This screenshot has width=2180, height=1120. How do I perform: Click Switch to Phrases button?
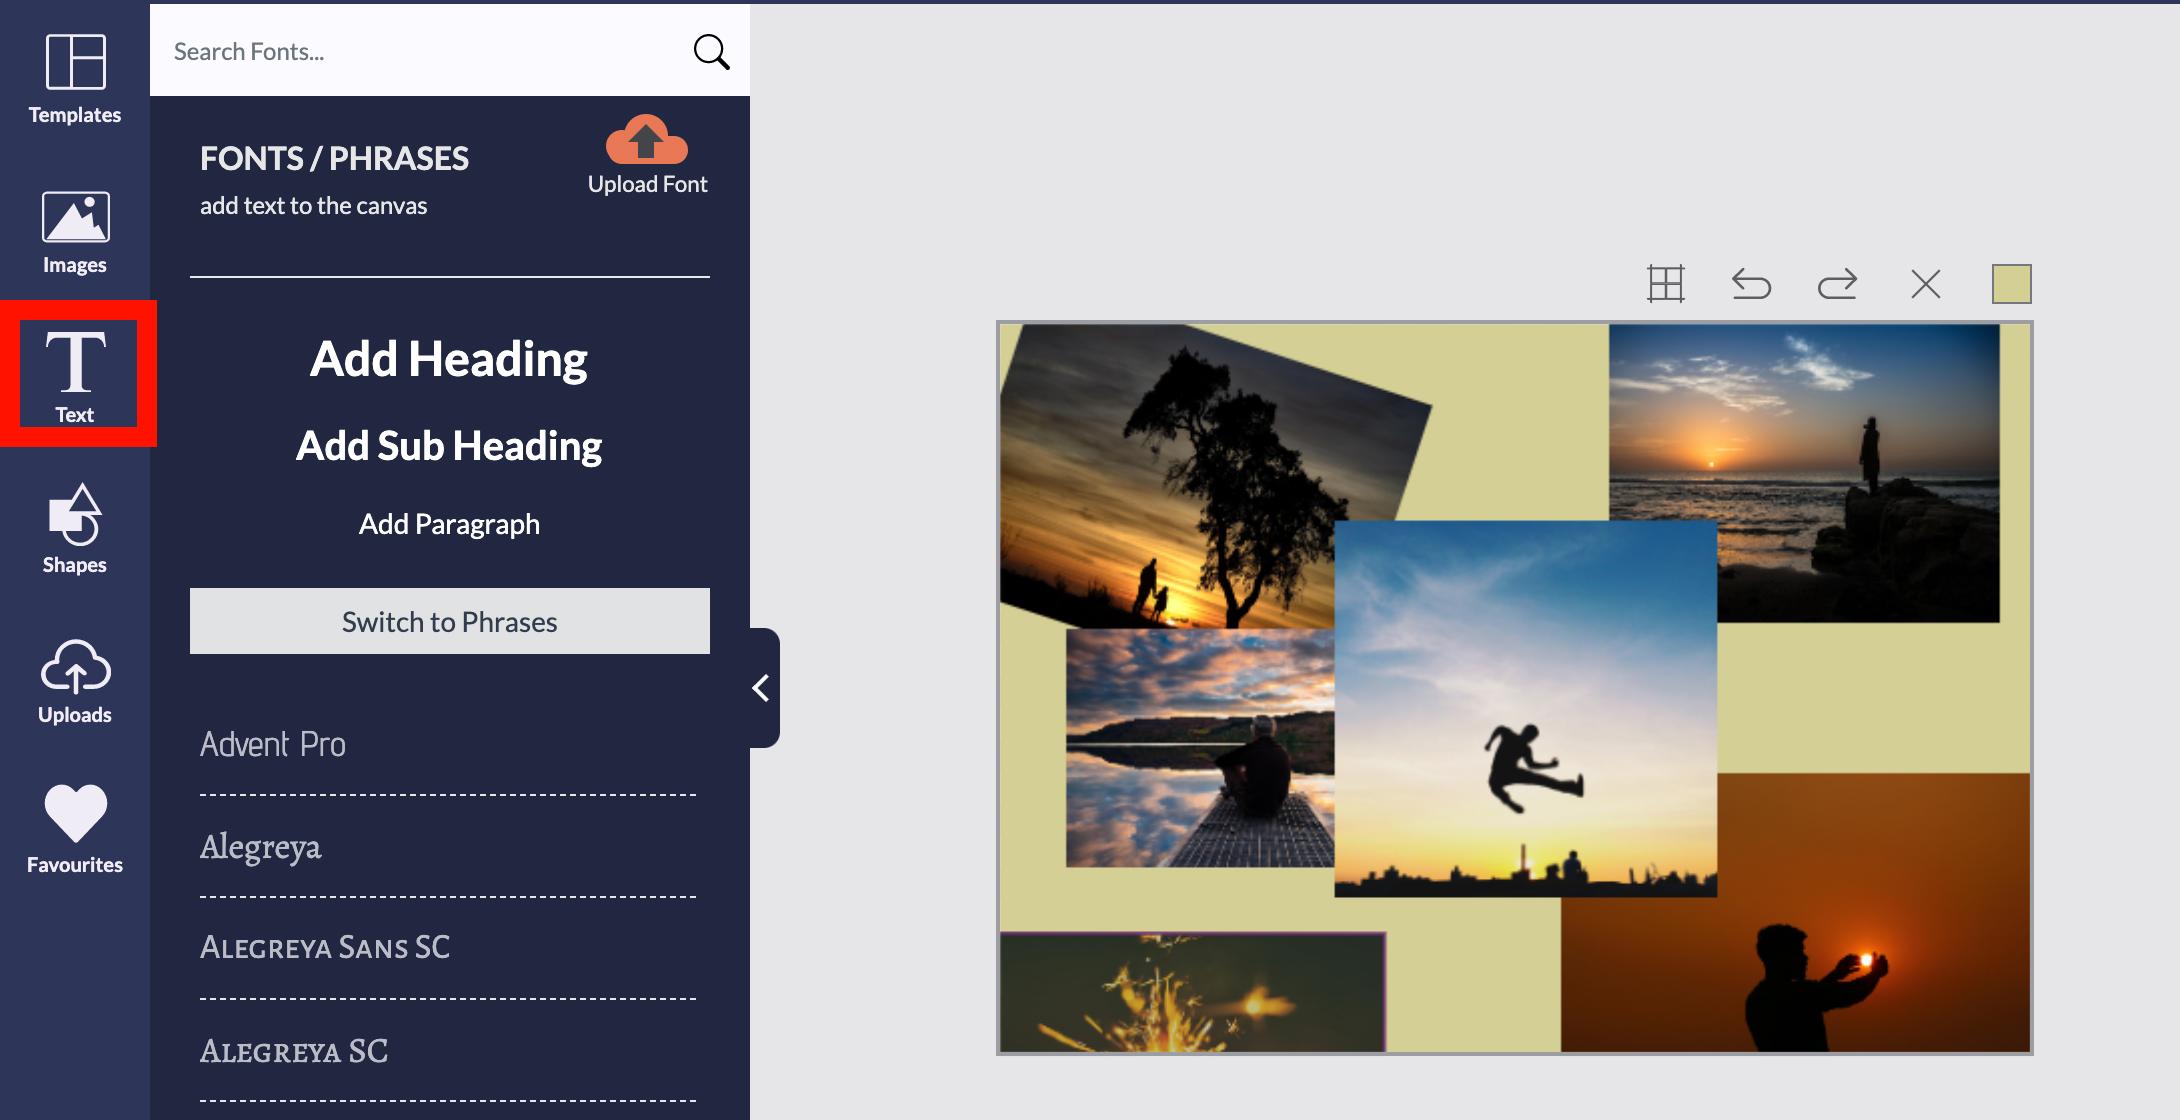point(449,620)
